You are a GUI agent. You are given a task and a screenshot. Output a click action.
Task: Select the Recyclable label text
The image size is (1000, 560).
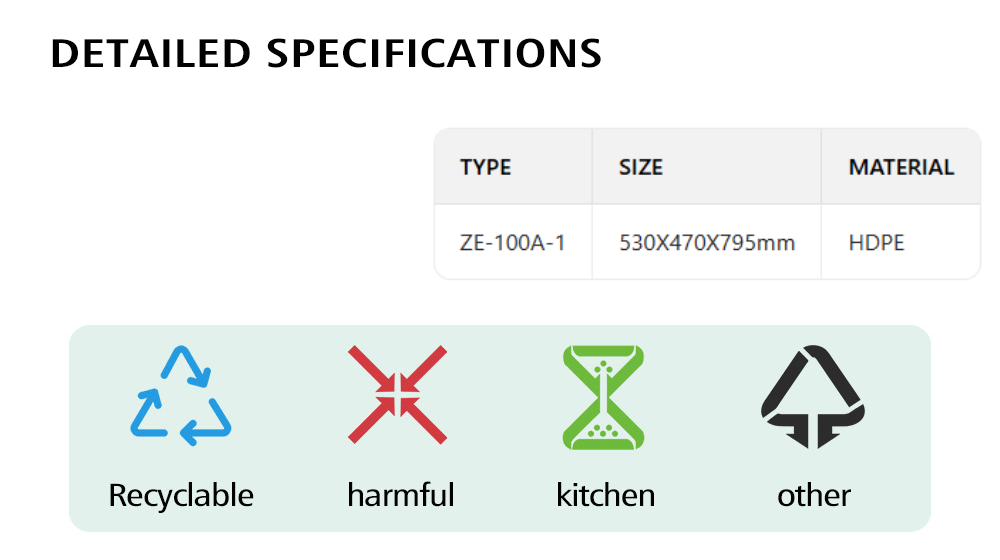(x=181, y=495)
